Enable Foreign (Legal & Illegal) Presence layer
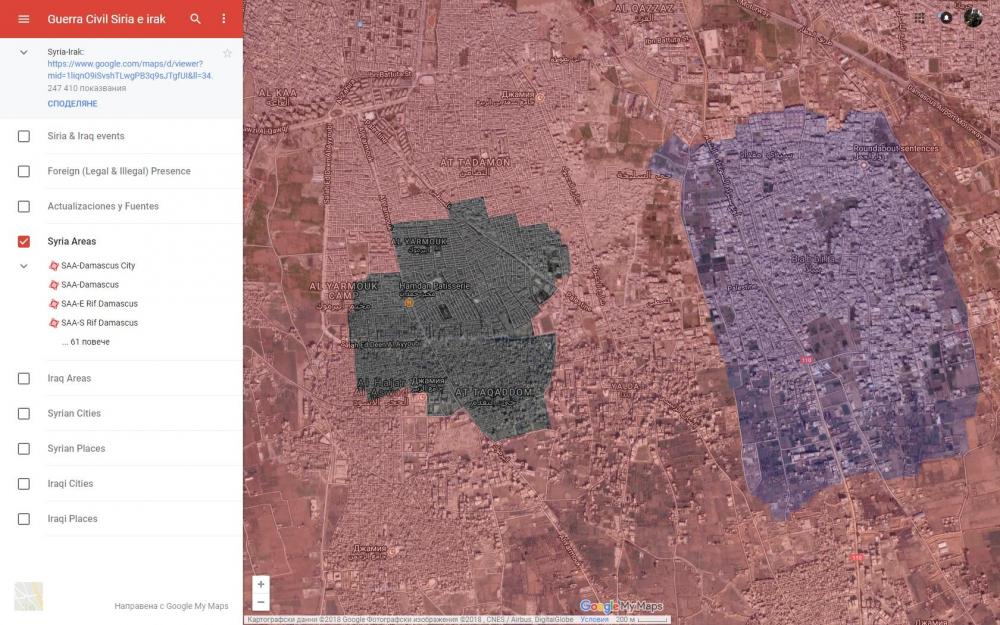 (24, 172)
